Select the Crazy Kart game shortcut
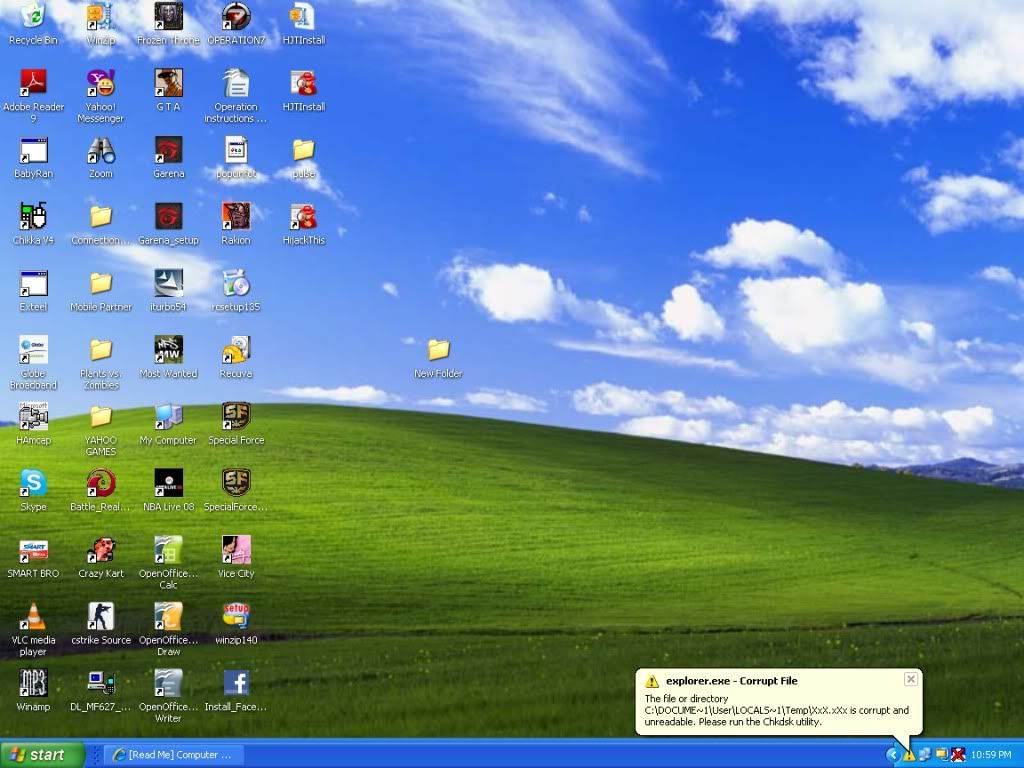The width and height of the screenshot is (1024, 768). [101, 557]
